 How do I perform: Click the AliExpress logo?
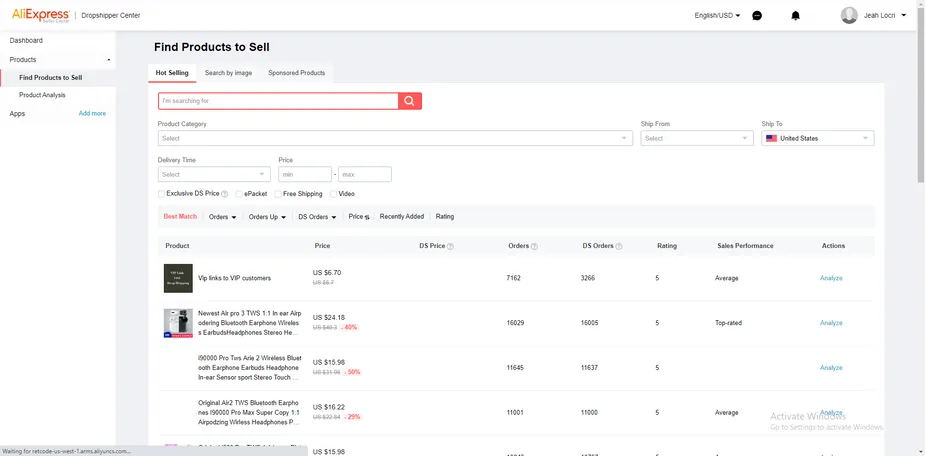41,15
